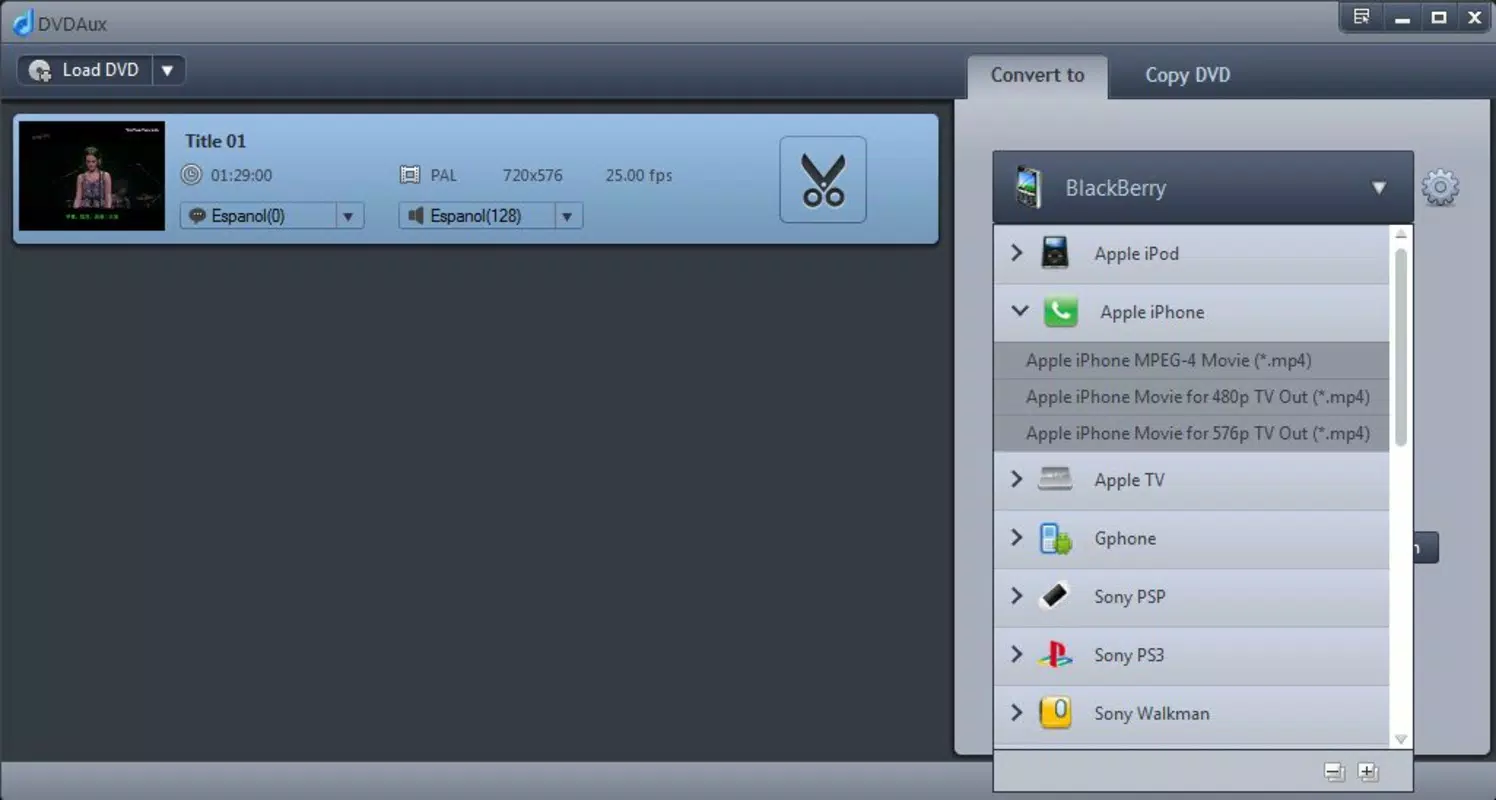Select Apple iPhone Movie for 576p TV Out
The height and width of the screenshot is (800, 1496).
tap(1192, 433)
